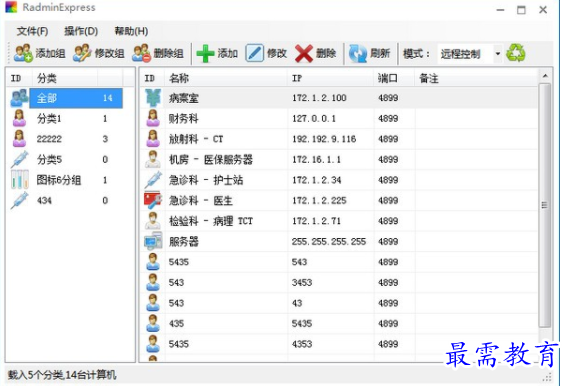The height and width of the screenshot is (386, 567).
Task: Click the entry named 435
Action: 176,323
